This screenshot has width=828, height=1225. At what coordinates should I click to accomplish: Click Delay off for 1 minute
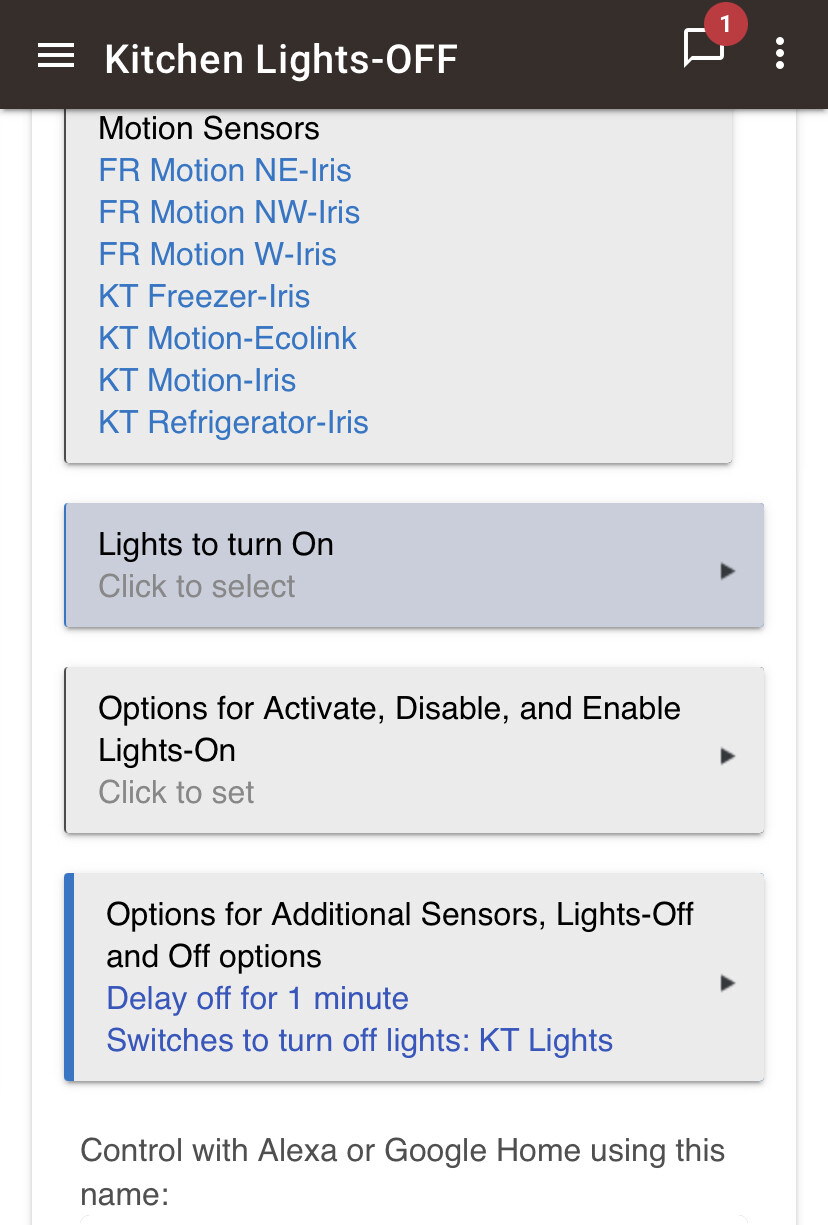coord(257,998)
